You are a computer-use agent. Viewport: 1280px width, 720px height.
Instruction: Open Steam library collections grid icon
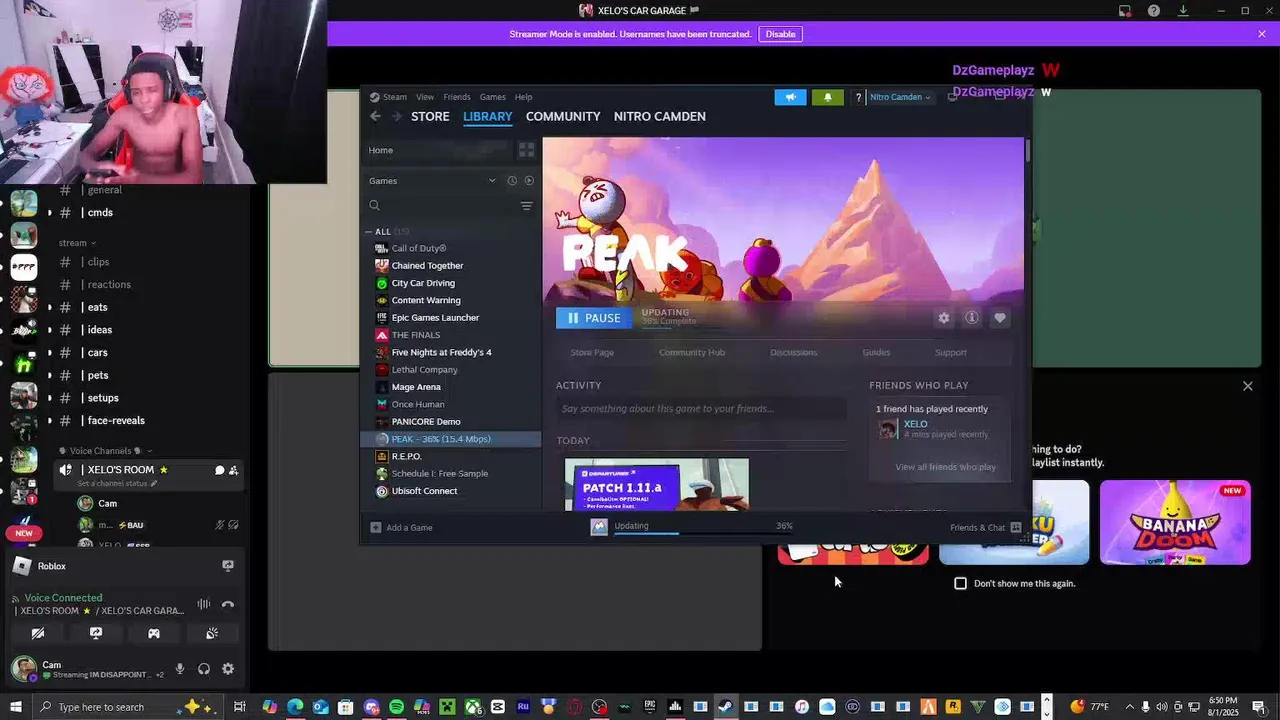pos(526,150)
